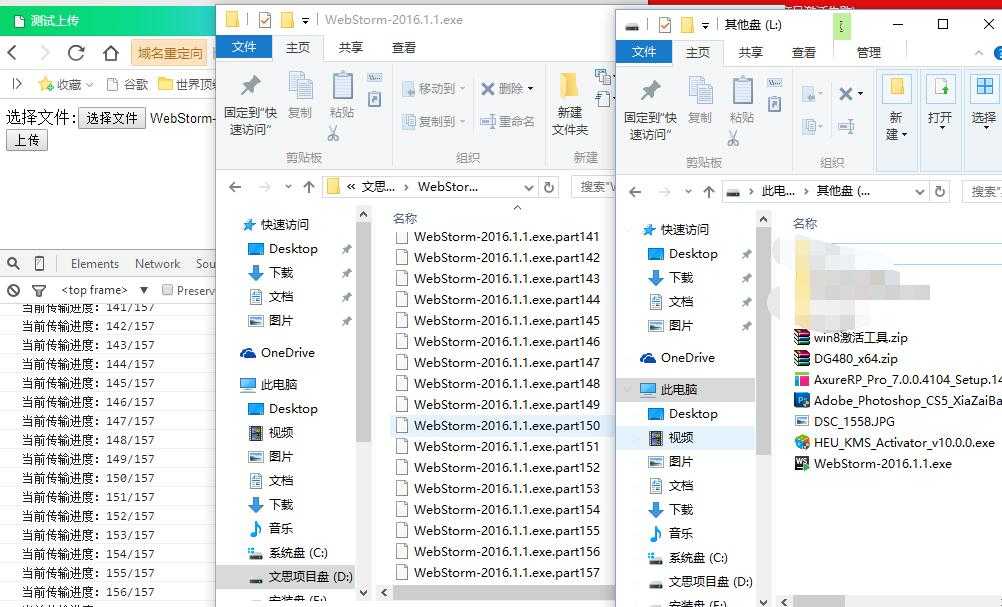Viewport: 1002px width, 607px height.
Task: Click 打开 open icon in 其他盘 ribbon
Action: coord(940,102)
